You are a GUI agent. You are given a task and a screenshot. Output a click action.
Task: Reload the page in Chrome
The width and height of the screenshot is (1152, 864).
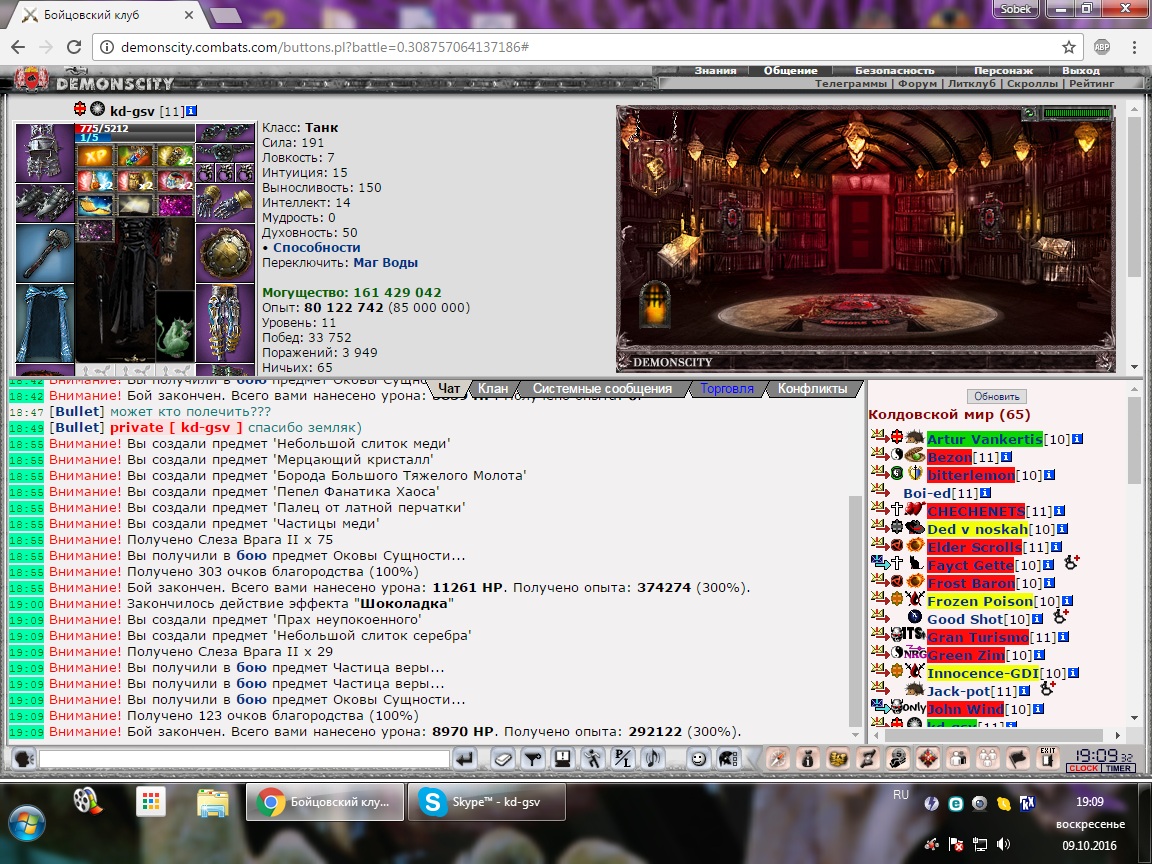(73, 47)
